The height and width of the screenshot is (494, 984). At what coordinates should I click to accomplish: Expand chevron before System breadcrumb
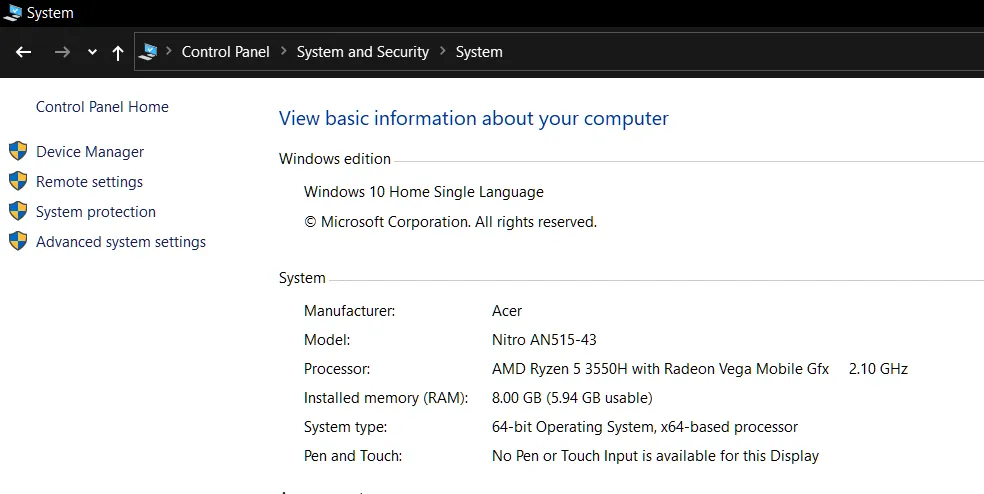point(443,52)
